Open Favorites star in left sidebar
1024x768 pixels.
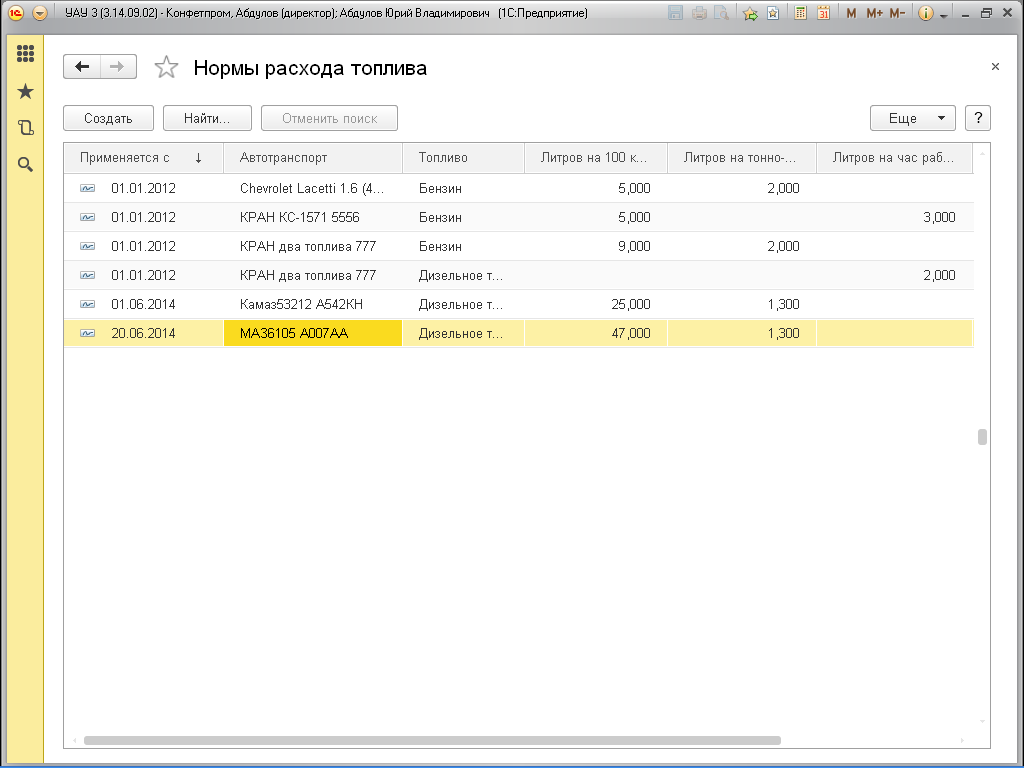pos(25,92)
